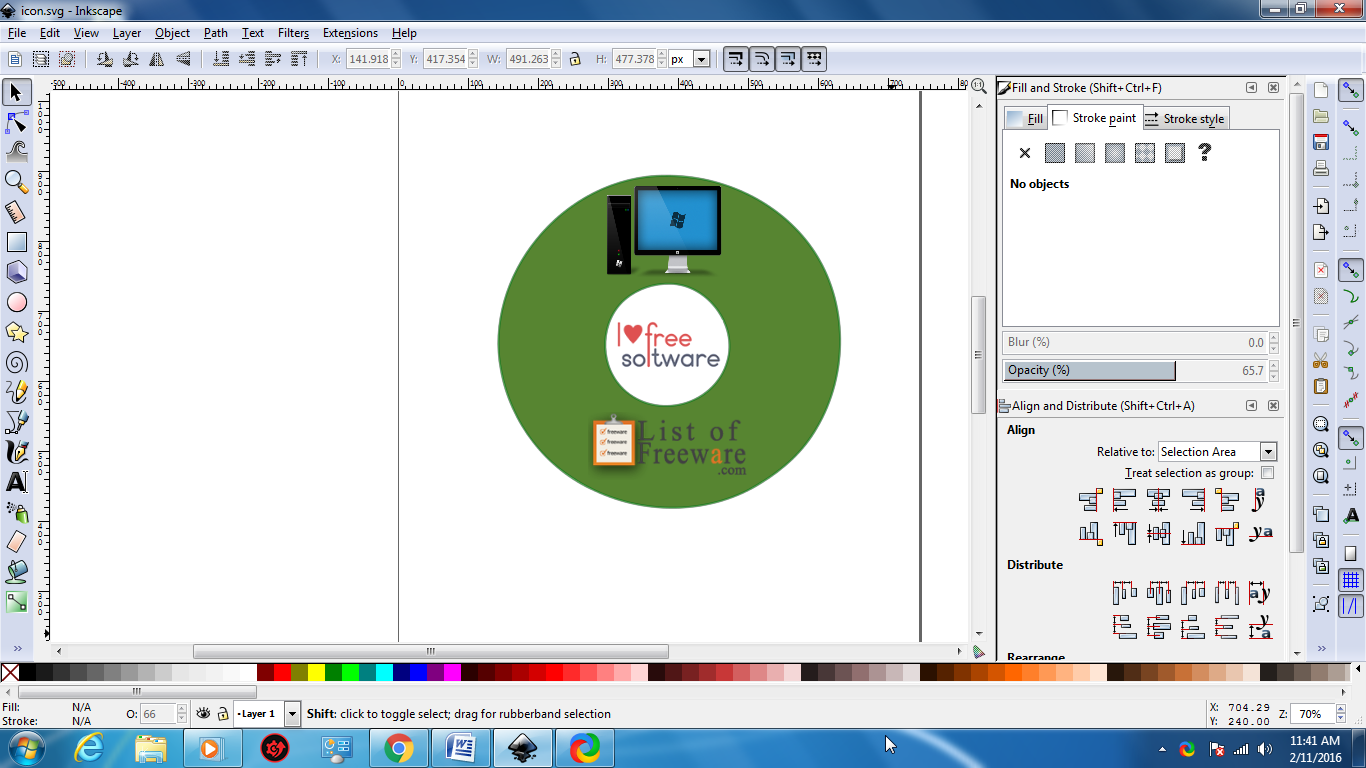This screenshot has width=1366, height=768.
Task: Toggle layer visibility eye icon
Action: click(204, 713)
